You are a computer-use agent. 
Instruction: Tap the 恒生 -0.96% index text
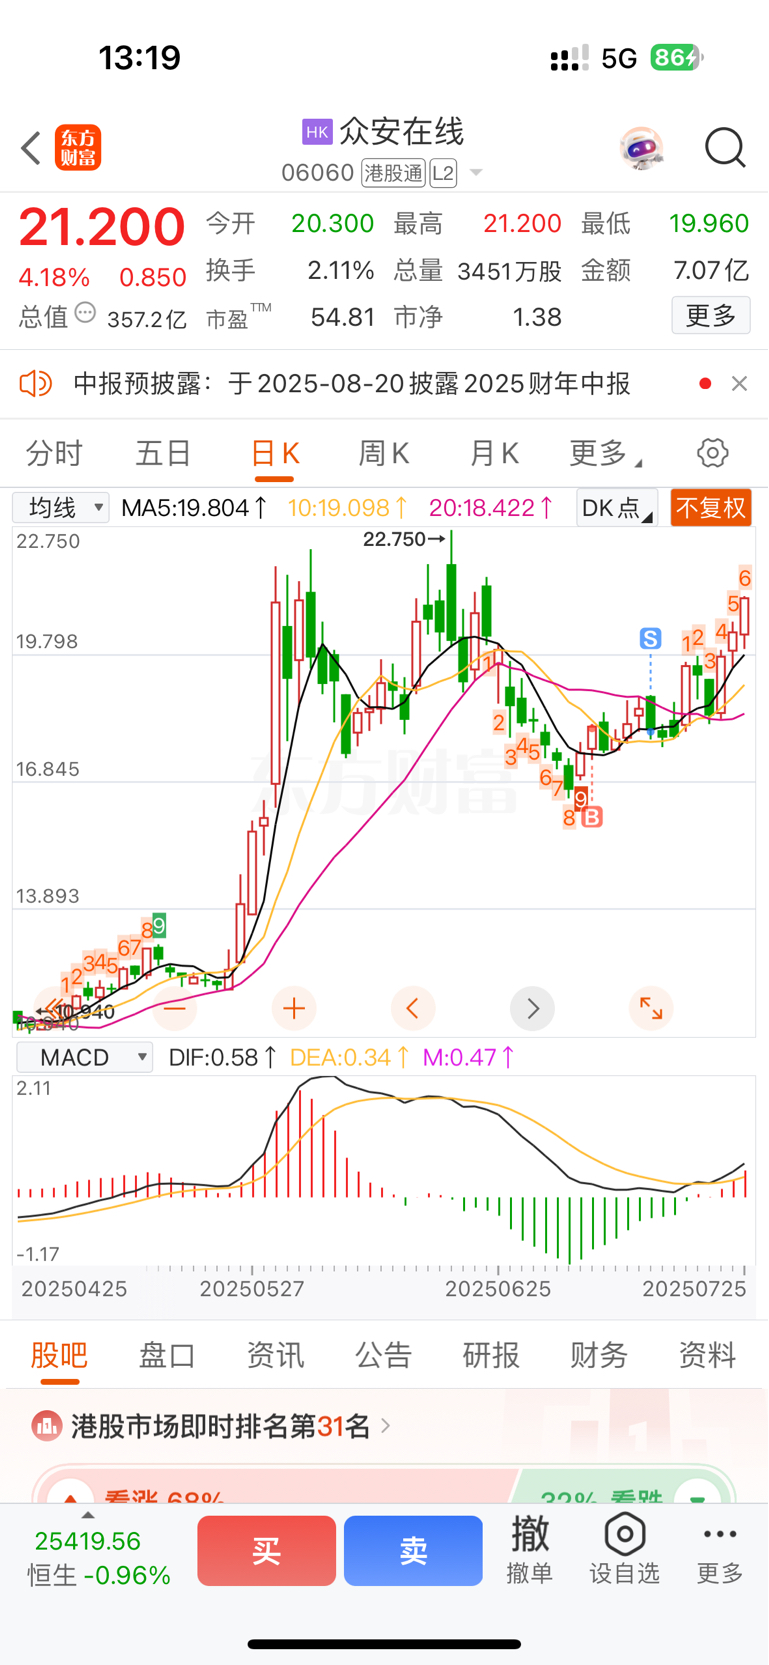(98, 1575)
